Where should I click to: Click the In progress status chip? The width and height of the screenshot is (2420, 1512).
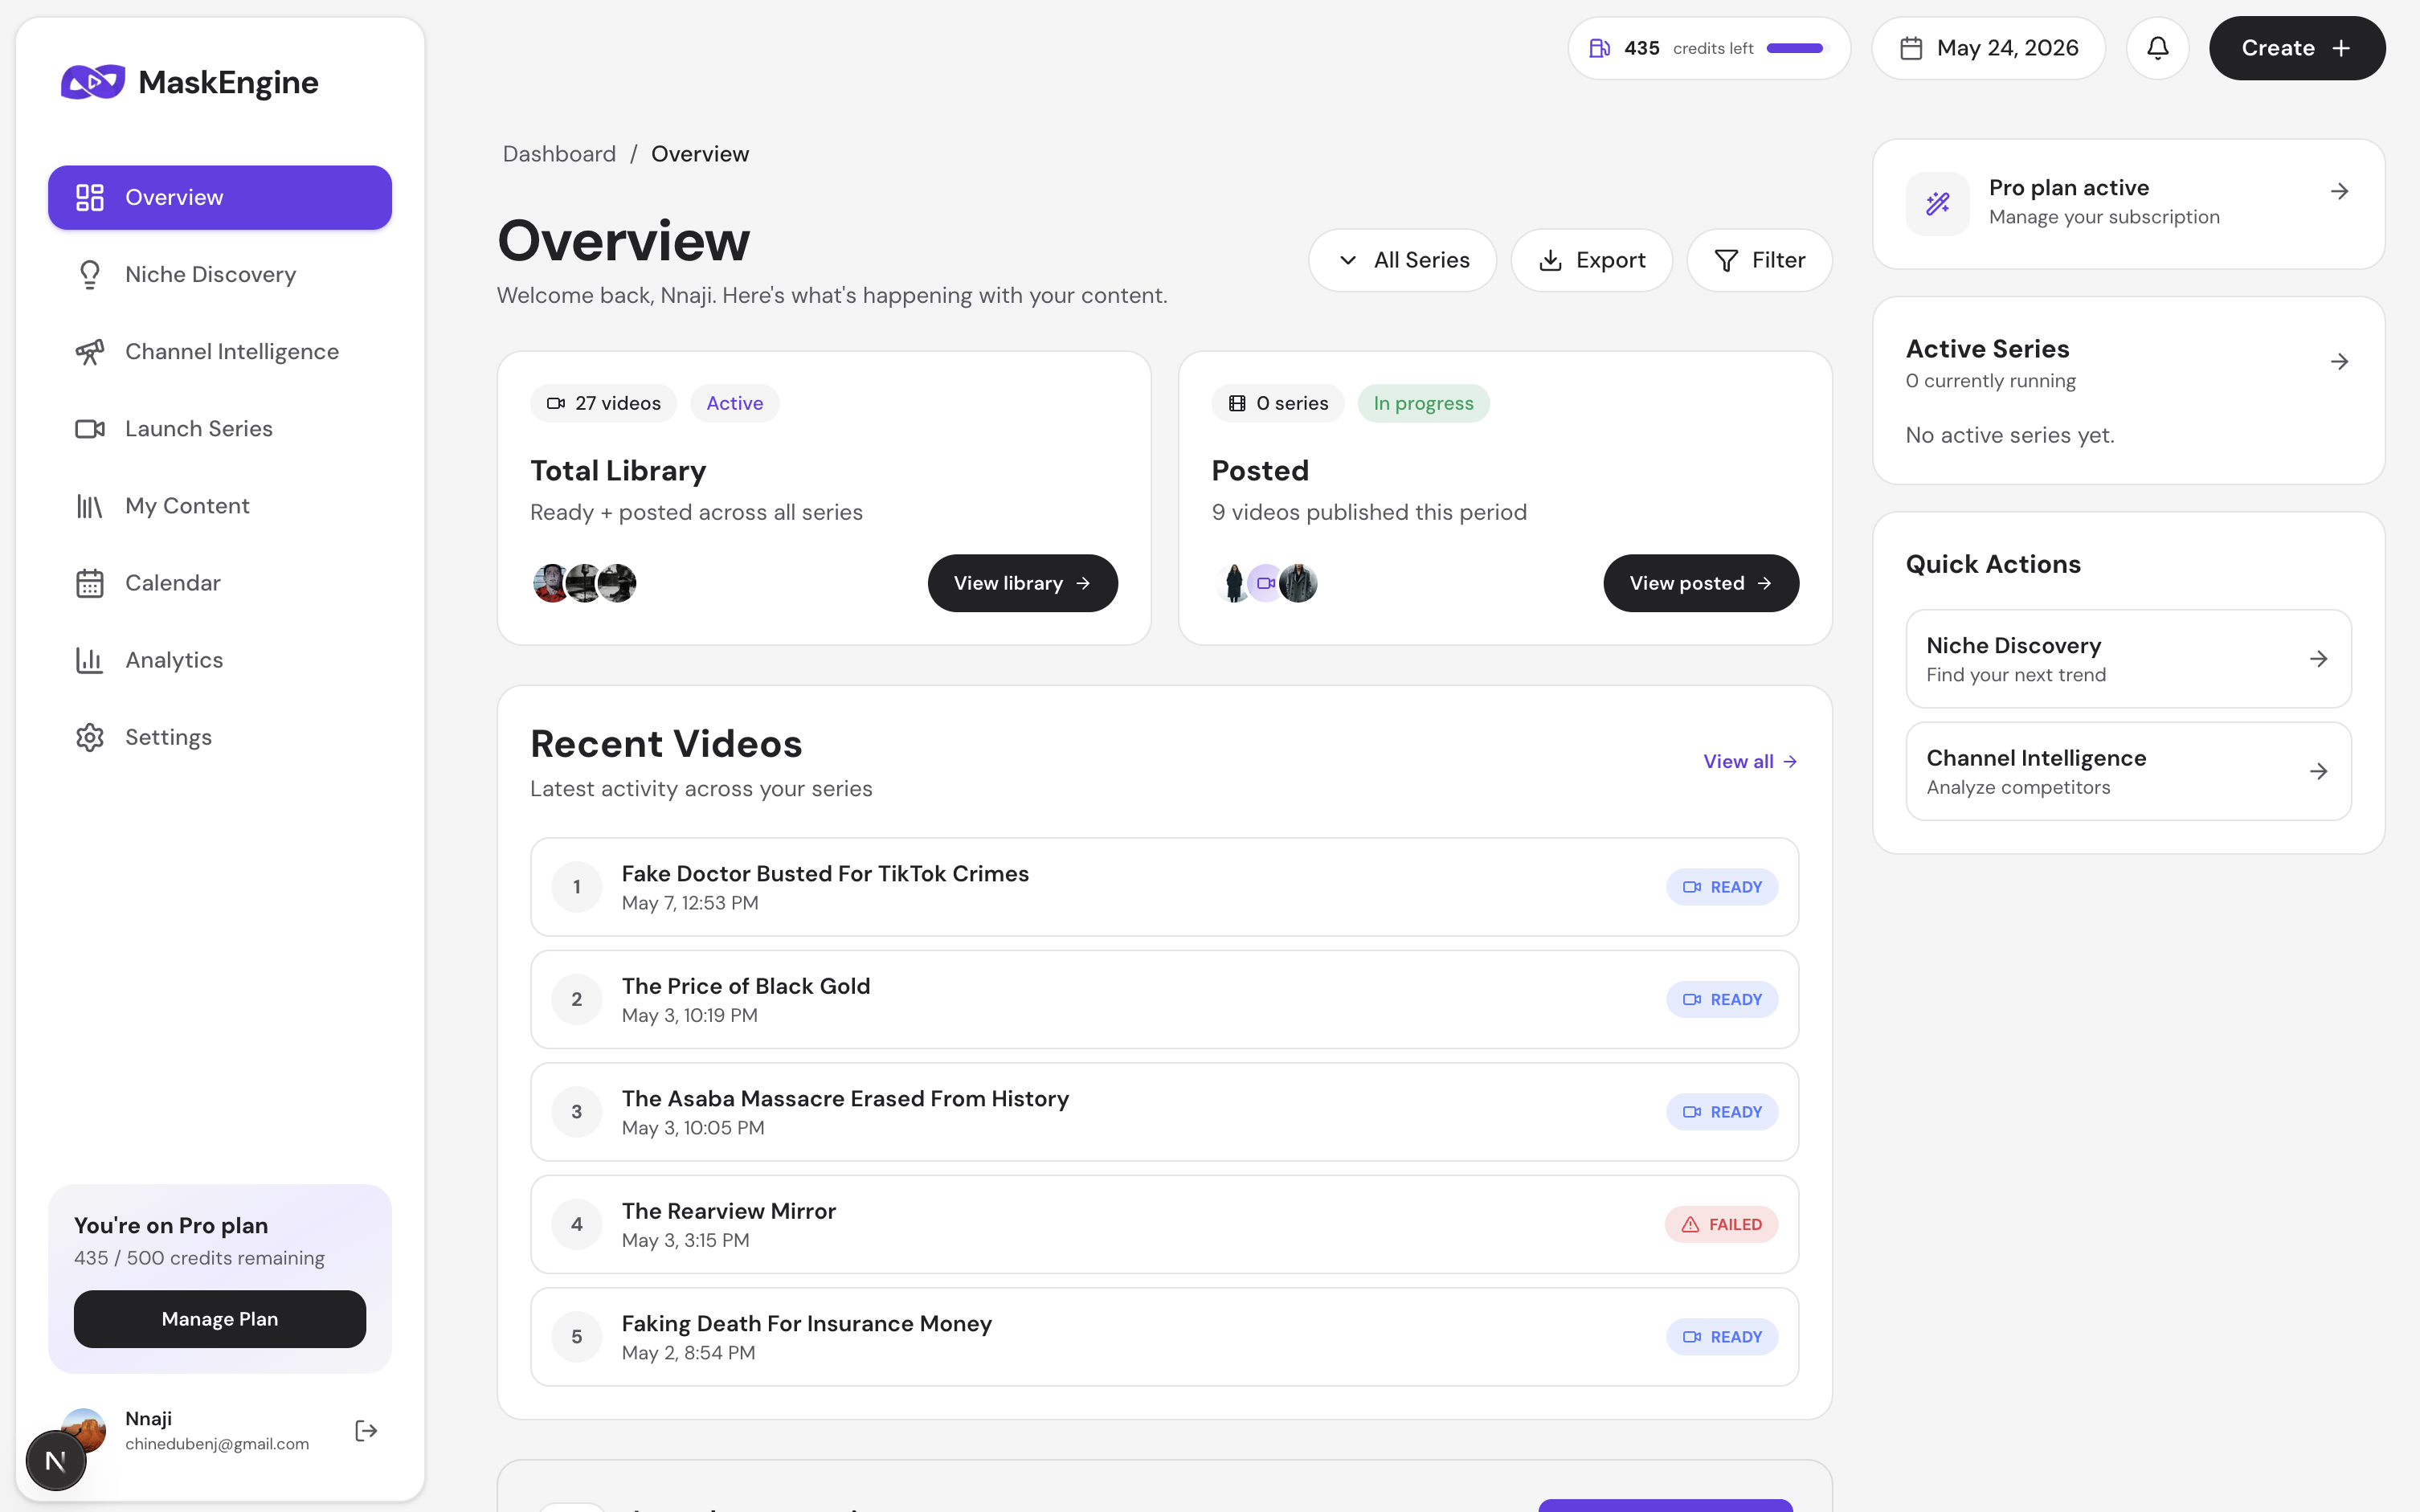coord(1423,403)
